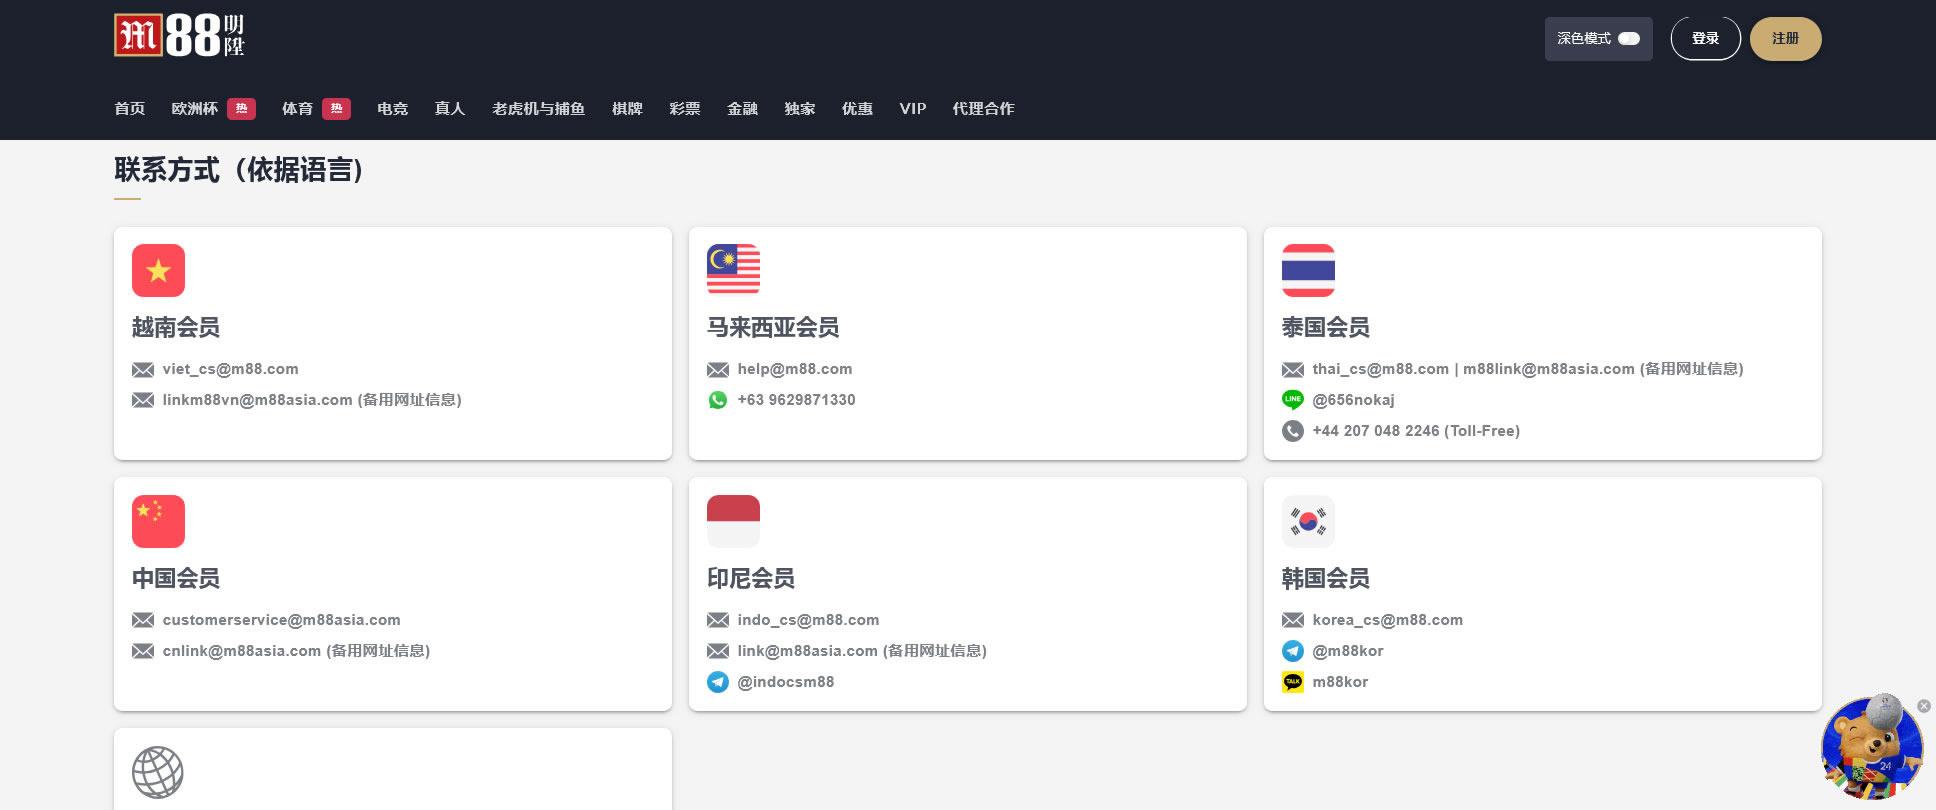Open the 体育 sports menu

click(x=297, y=109)
